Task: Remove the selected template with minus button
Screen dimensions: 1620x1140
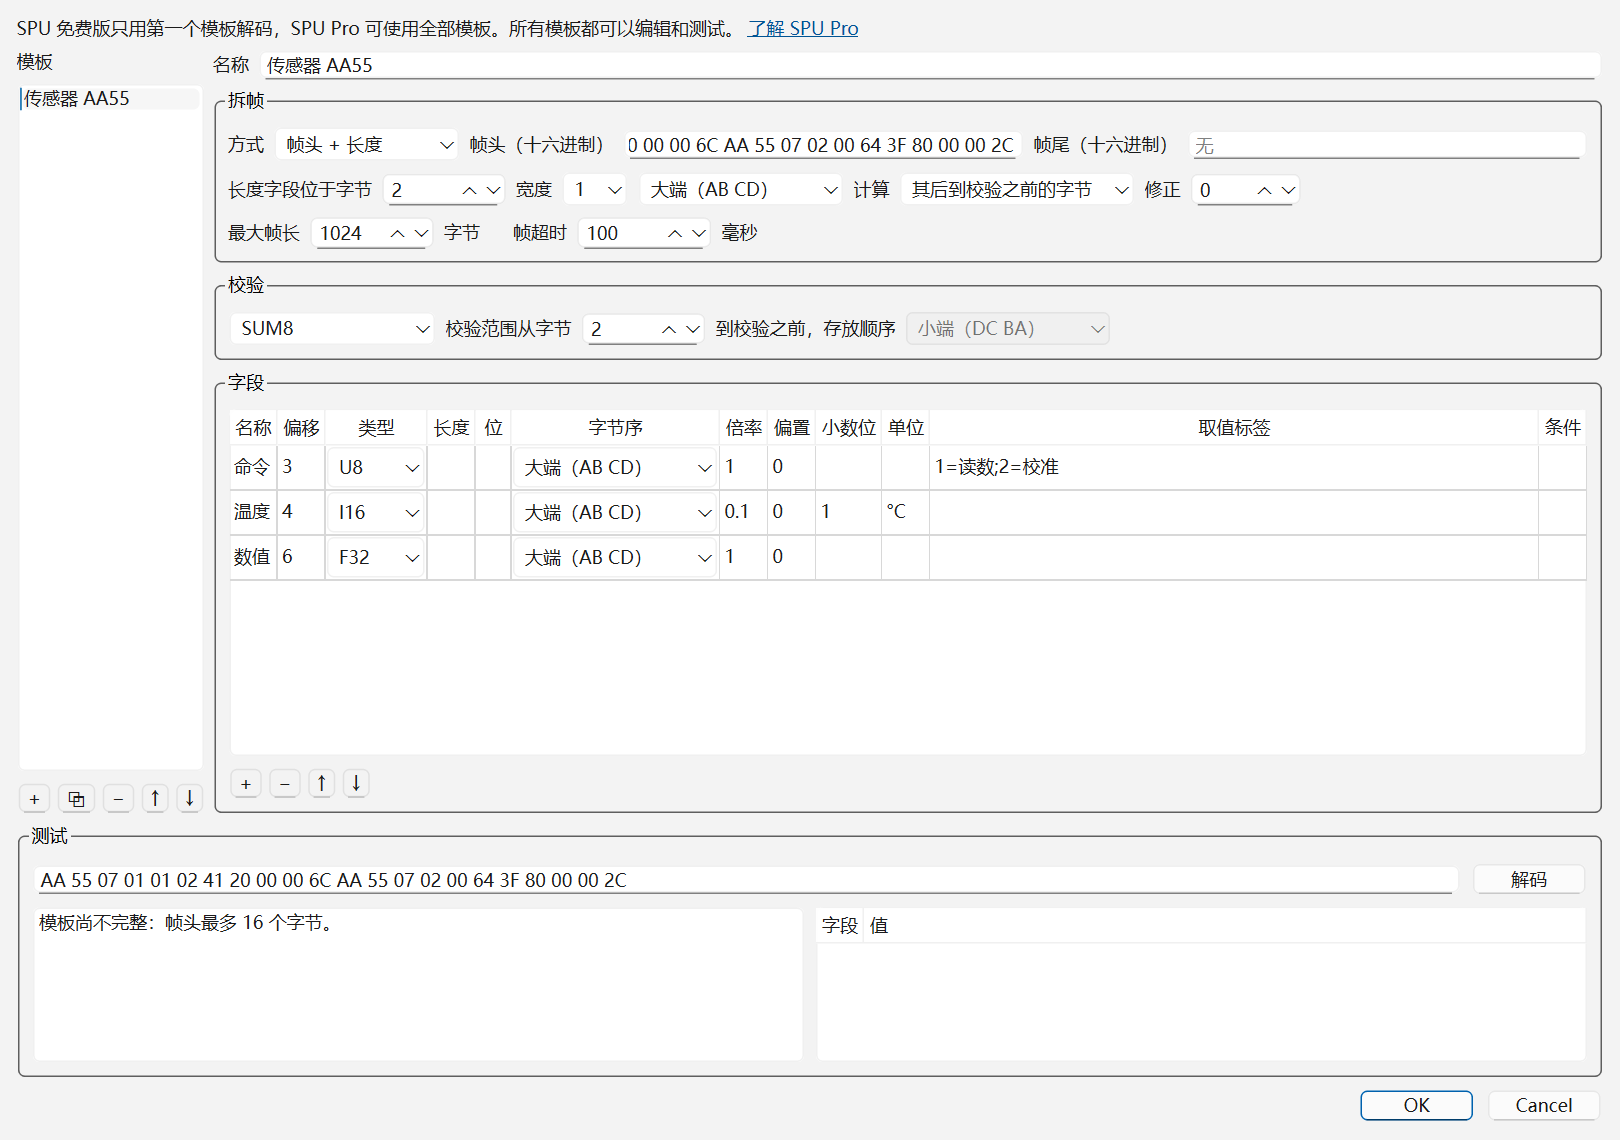Action: (118, 799)
